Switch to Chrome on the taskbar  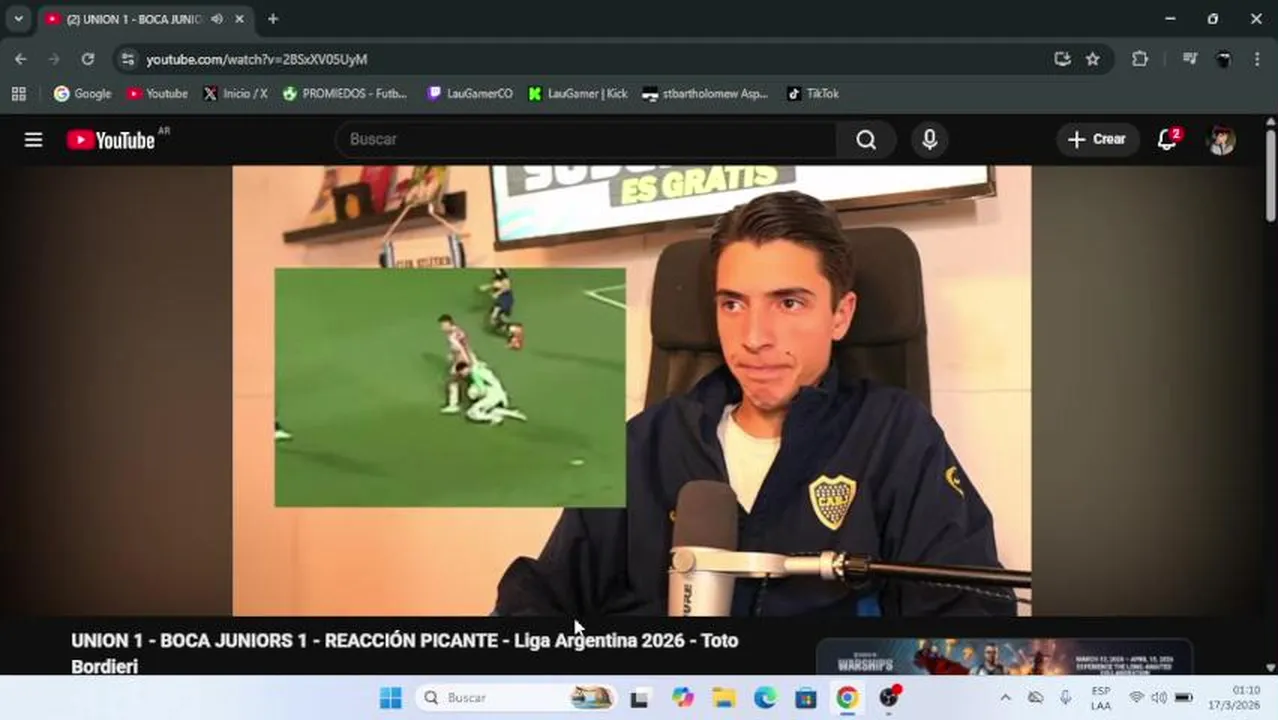(x=847, y=697)
